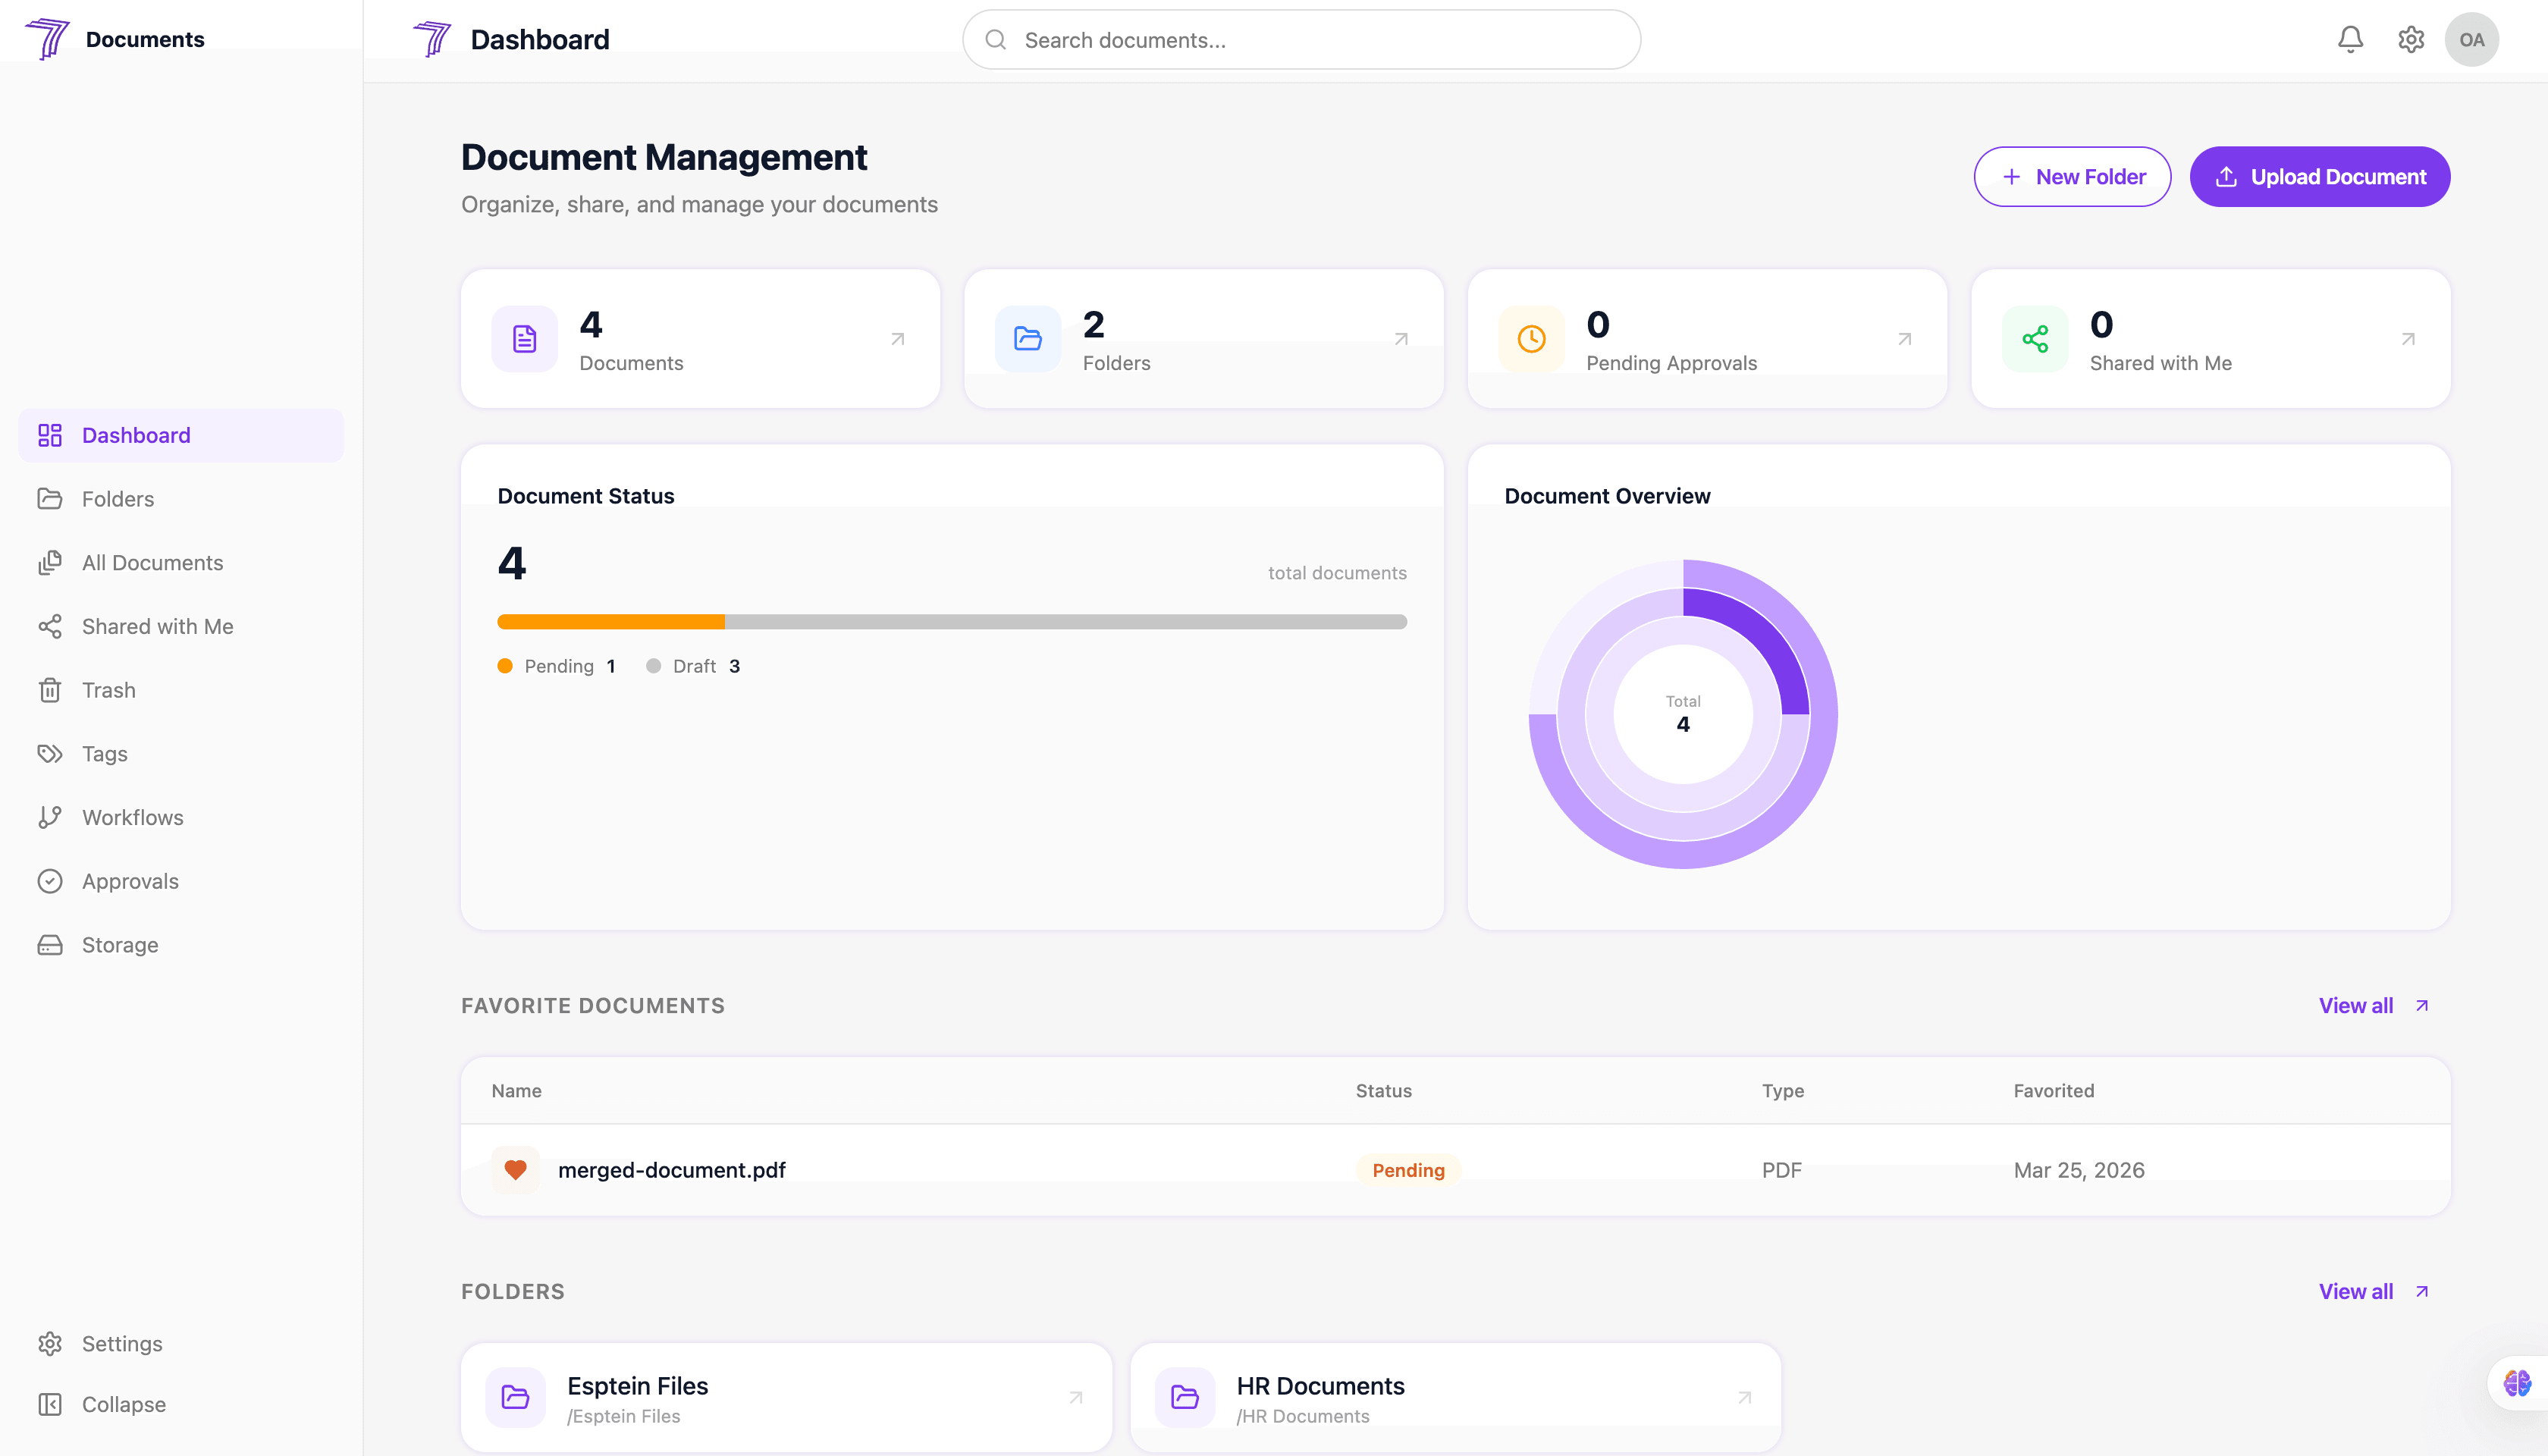The width and height of the screenshot is (2548, 1456).
Task: Click the Esptein Files folder icon
Action: [x=515, y=1397]
